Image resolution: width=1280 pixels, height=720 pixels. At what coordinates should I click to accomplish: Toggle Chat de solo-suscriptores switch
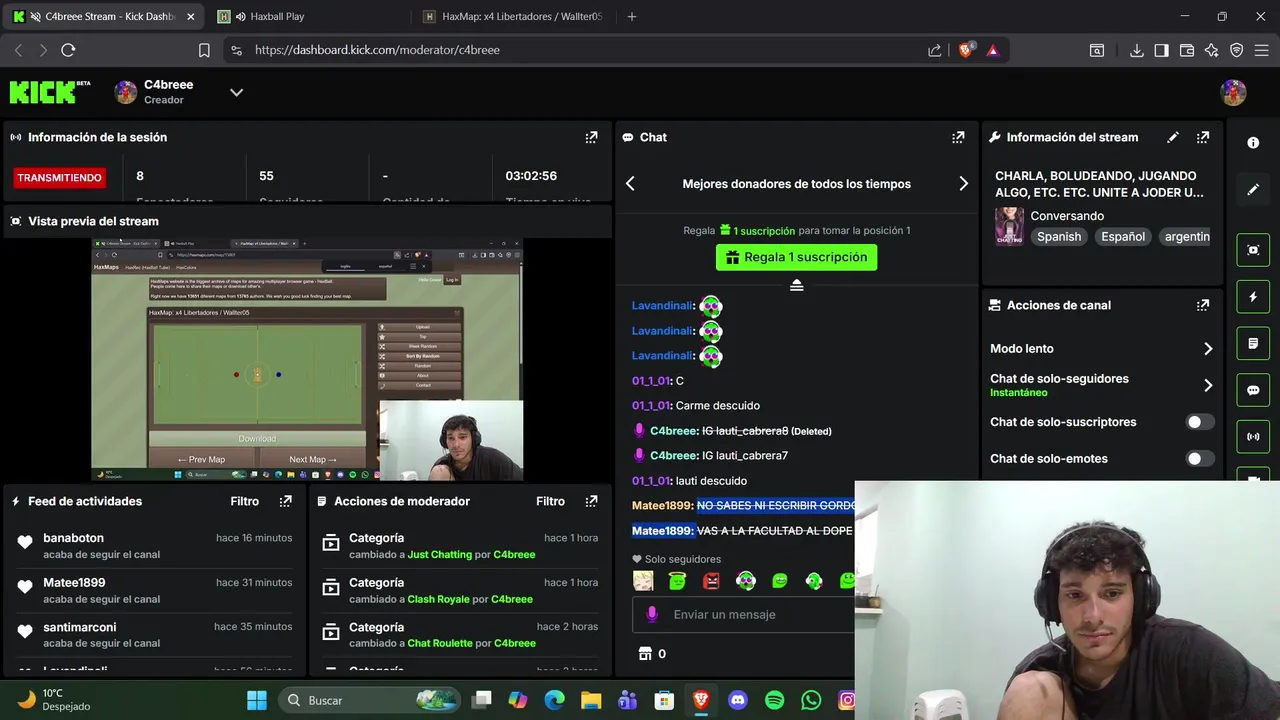pos(1200,422)
